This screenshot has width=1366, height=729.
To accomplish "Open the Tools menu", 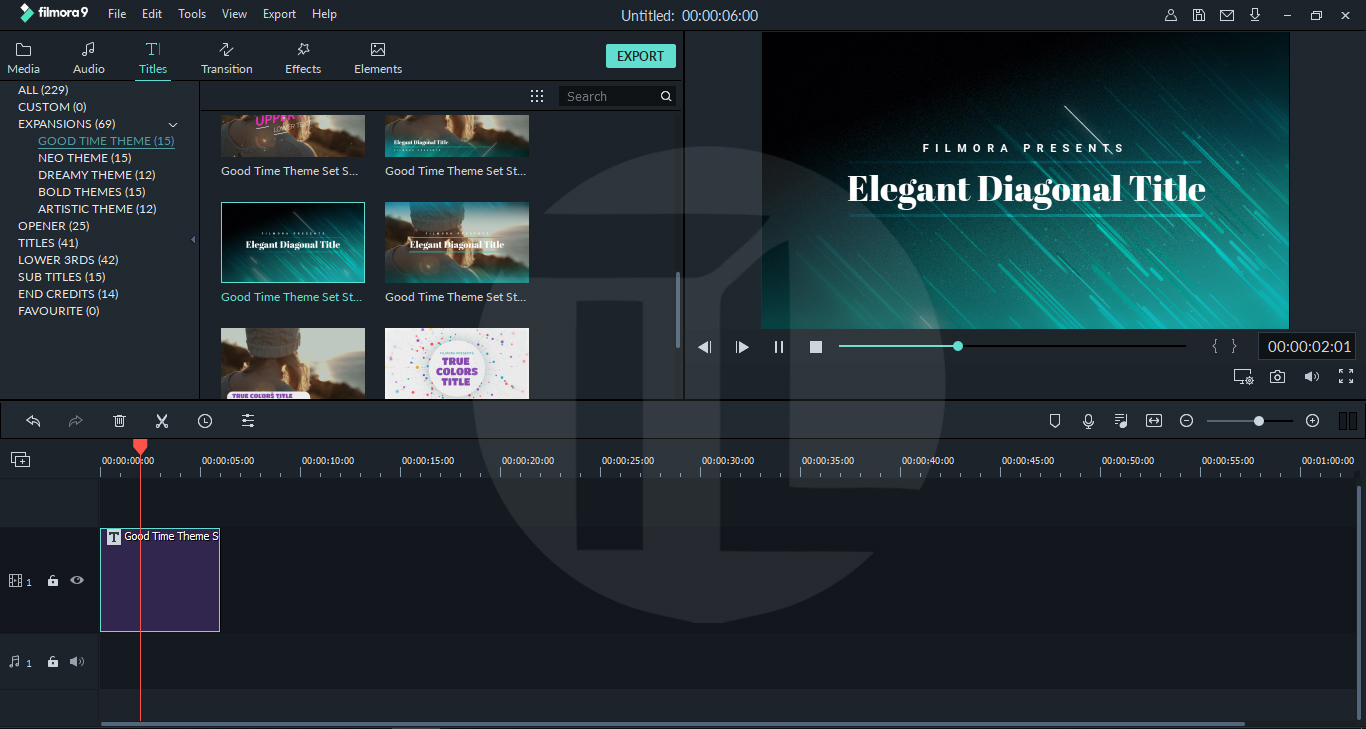I will 192,14.
